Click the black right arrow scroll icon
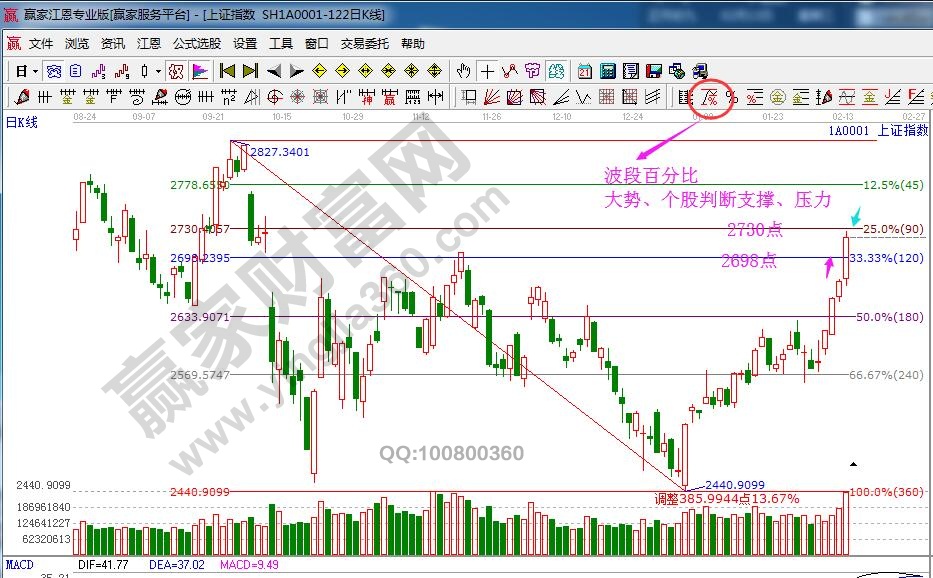 (x=297, y=71)
